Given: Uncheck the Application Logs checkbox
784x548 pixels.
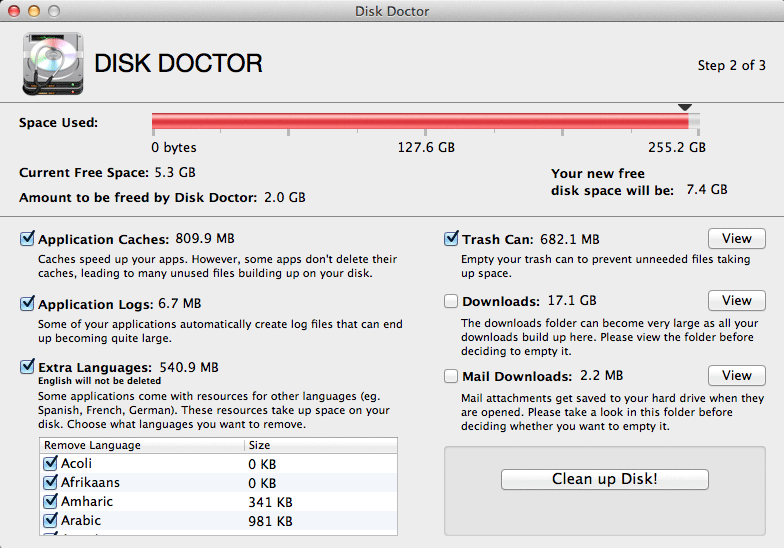Looking at the screenshot, I should coord(28,304).
